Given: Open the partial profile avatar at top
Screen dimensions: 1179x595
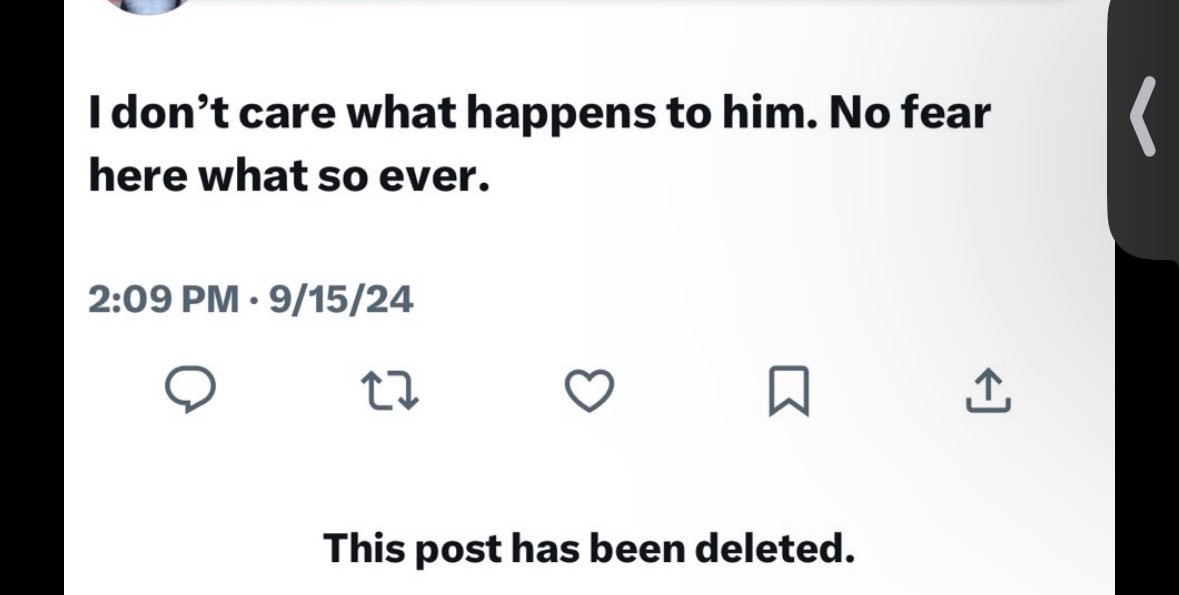Looking at the screenshot, I should tap(148, 5).
